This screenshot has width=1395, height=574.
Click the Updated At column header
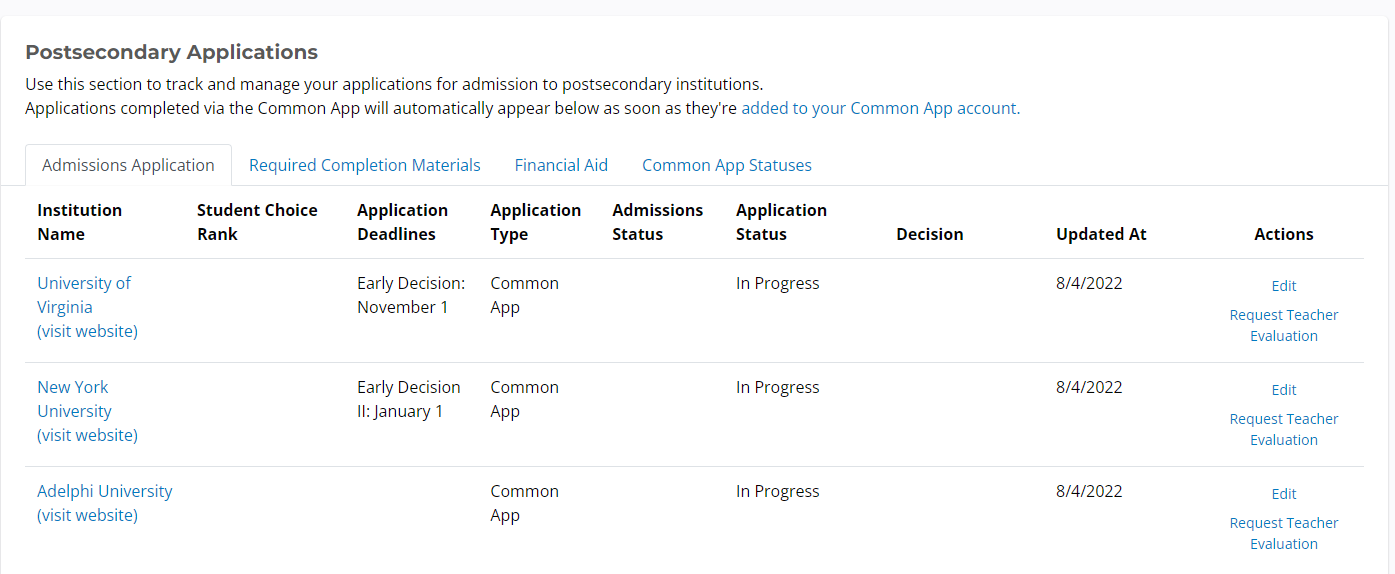tap(1101, 234)
